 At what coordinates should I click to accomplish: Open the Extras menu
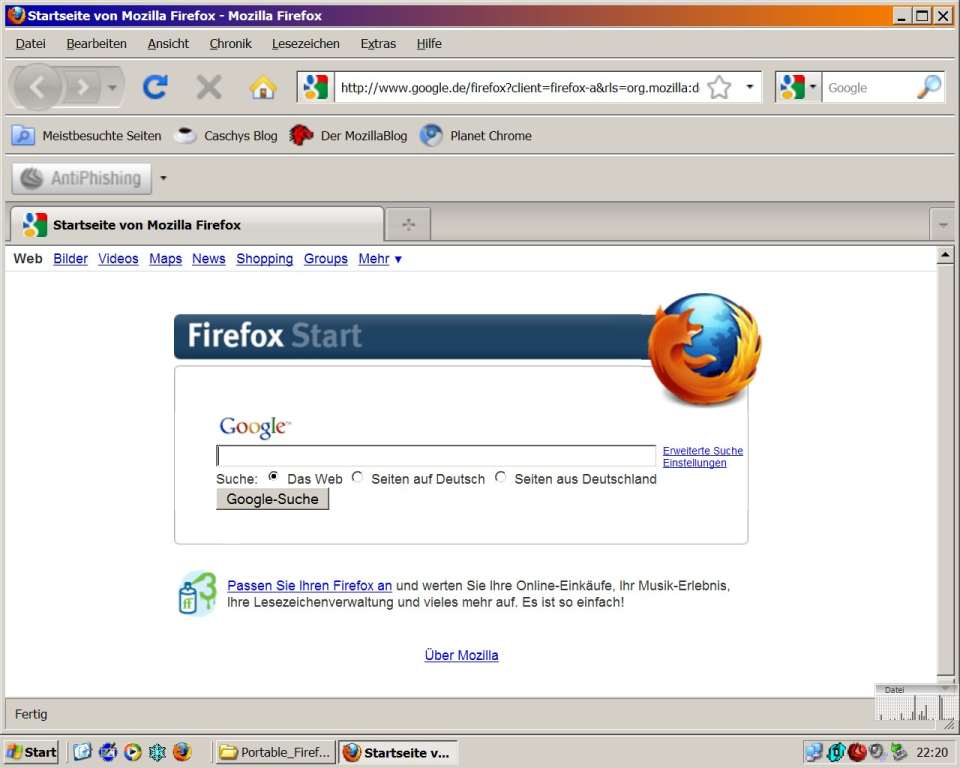(378, 43)
